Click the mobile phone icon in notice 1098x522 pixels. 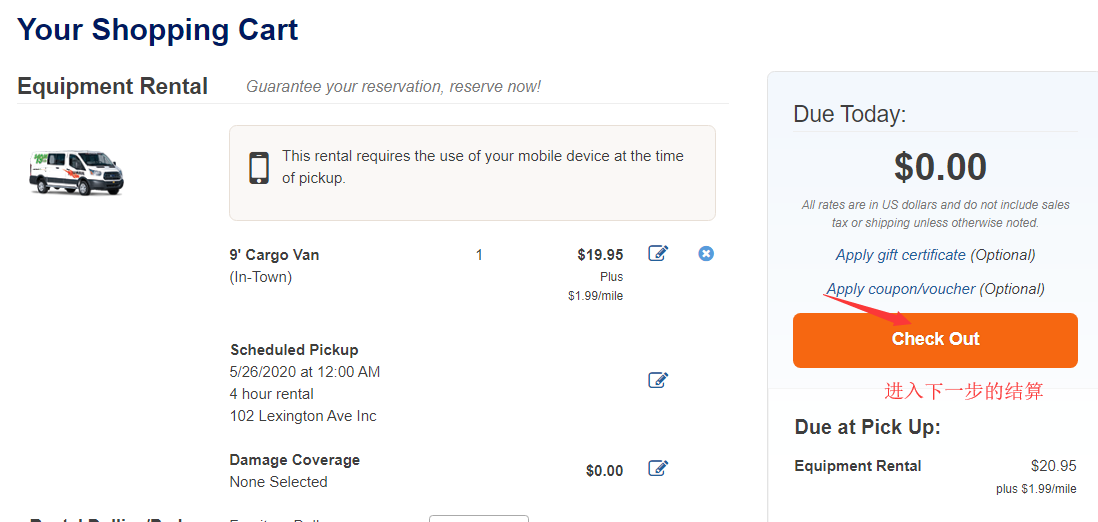[259, 167]
